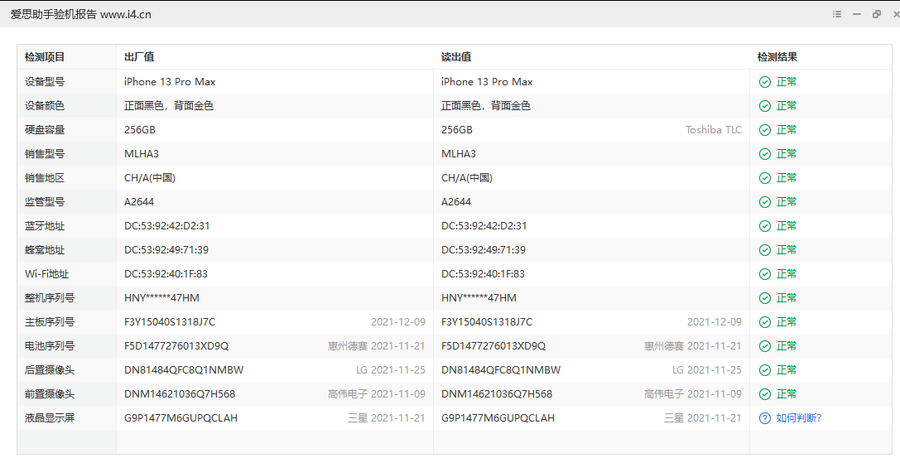Viewport: 900px width, 458px height.
Task: Click factory value MLHA3 sales model
Action: [142, 154]
